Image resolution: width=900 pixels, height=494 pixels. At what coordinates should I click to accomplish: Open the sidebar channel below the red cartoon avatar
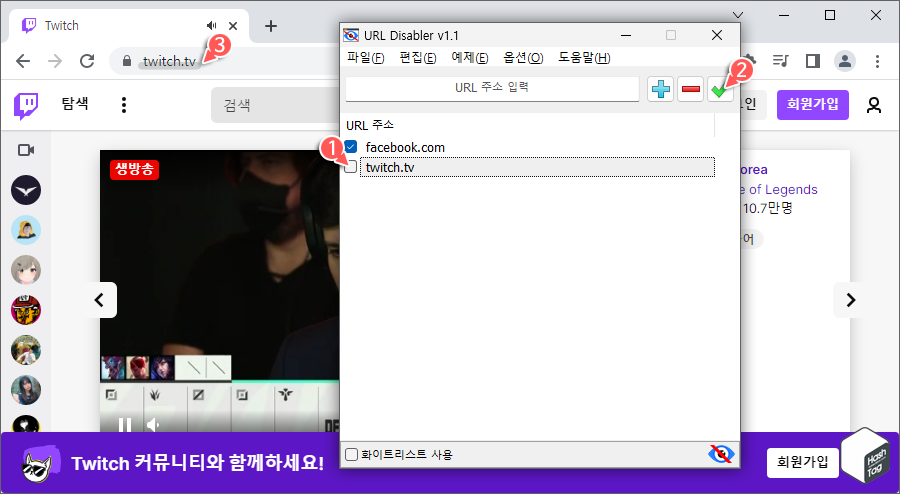(26, 350)
